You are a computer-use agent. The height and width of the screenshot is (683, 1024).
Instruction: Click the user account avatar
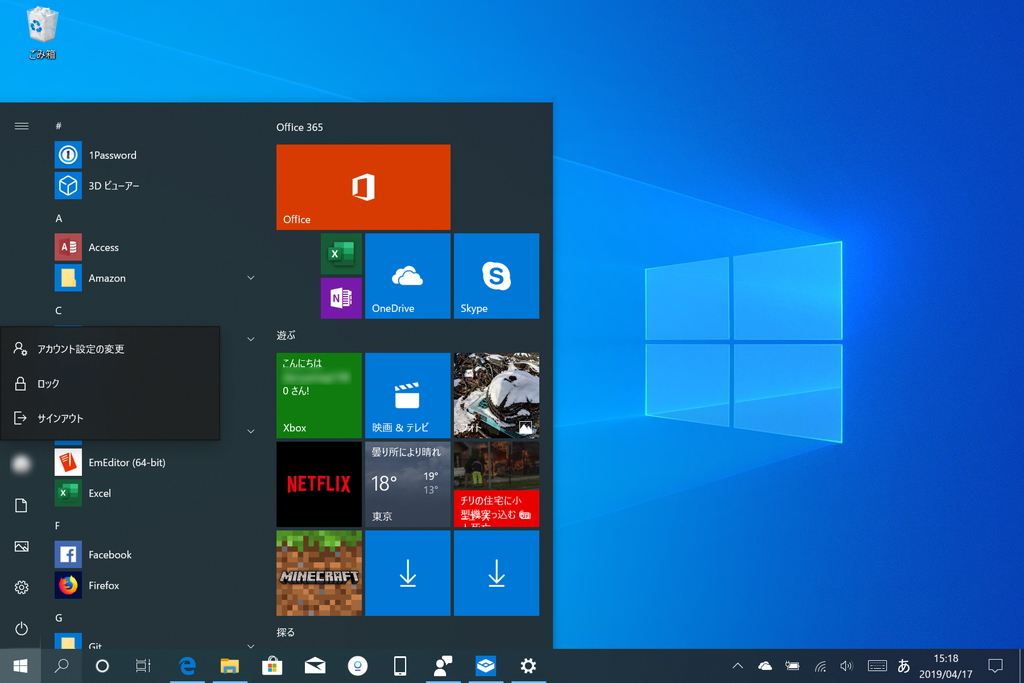pyautogui.click(x=22, y=464)
